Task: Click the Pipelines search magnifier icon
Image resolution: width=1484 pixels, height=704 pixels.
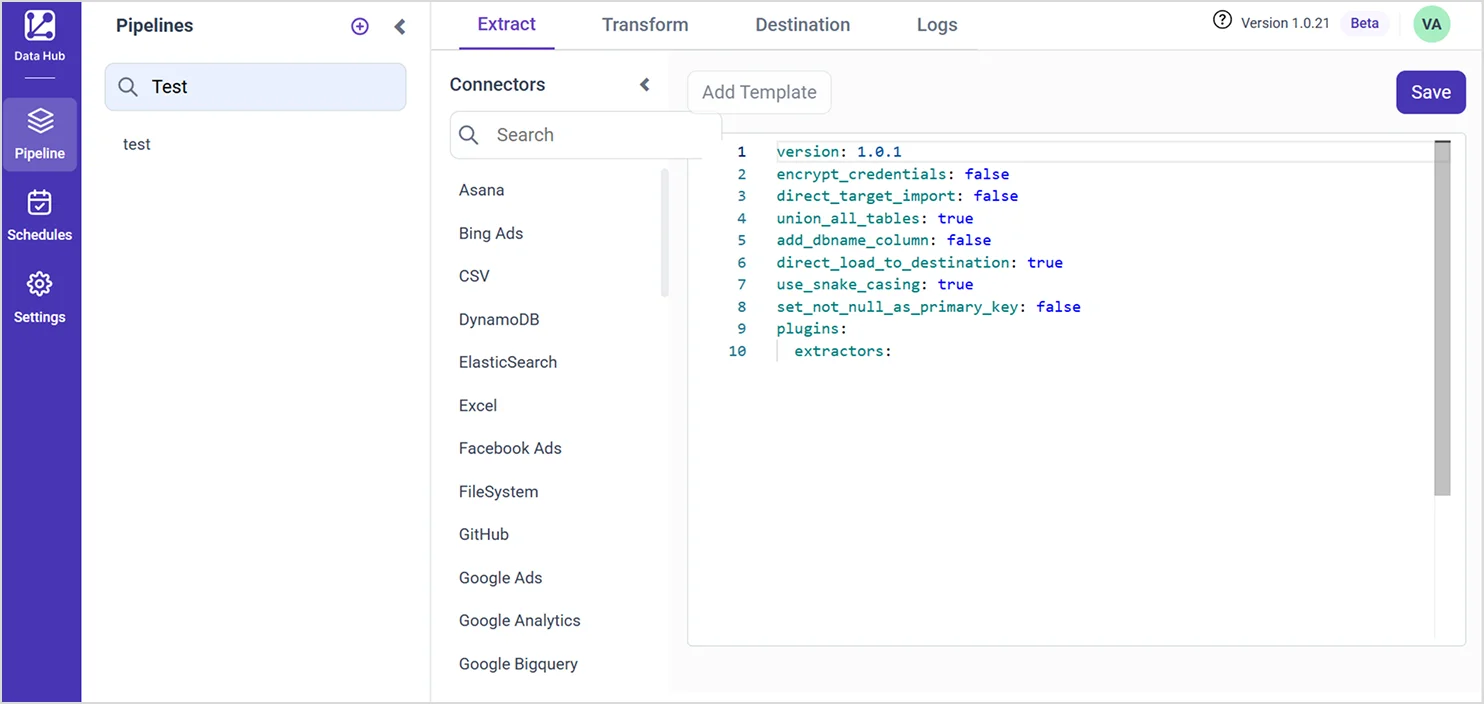Action: click(128, 87)
